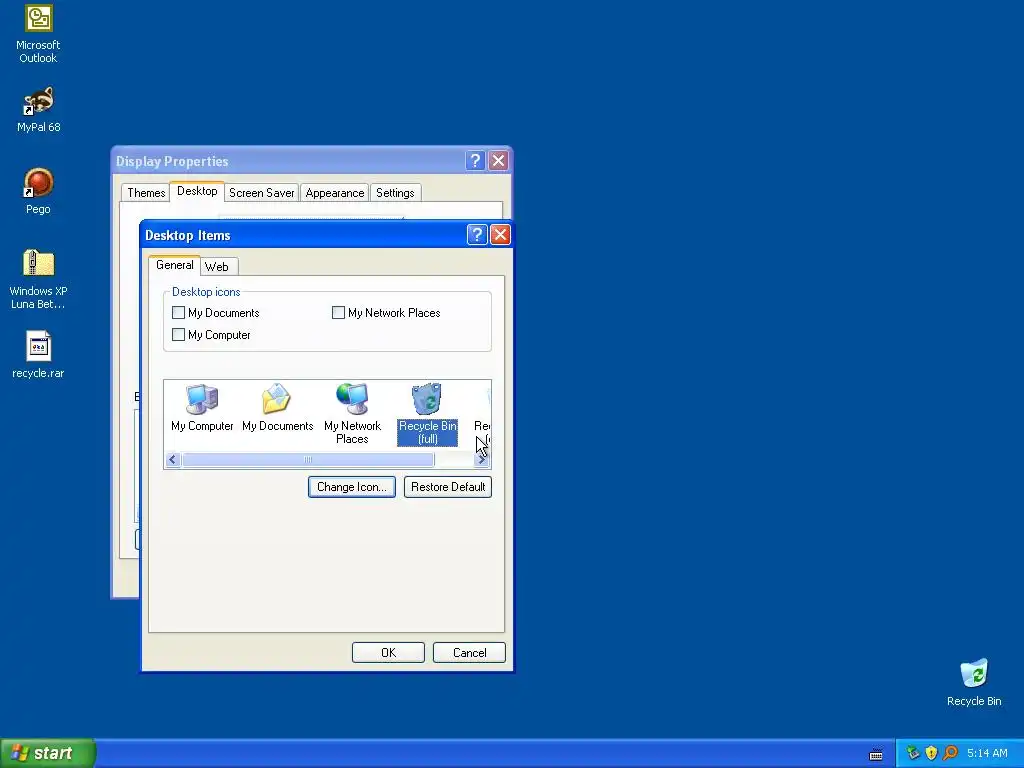The image size is (1024, 768).
Task: Select Desktop tab in Display Properties
Action: [197, 191]
